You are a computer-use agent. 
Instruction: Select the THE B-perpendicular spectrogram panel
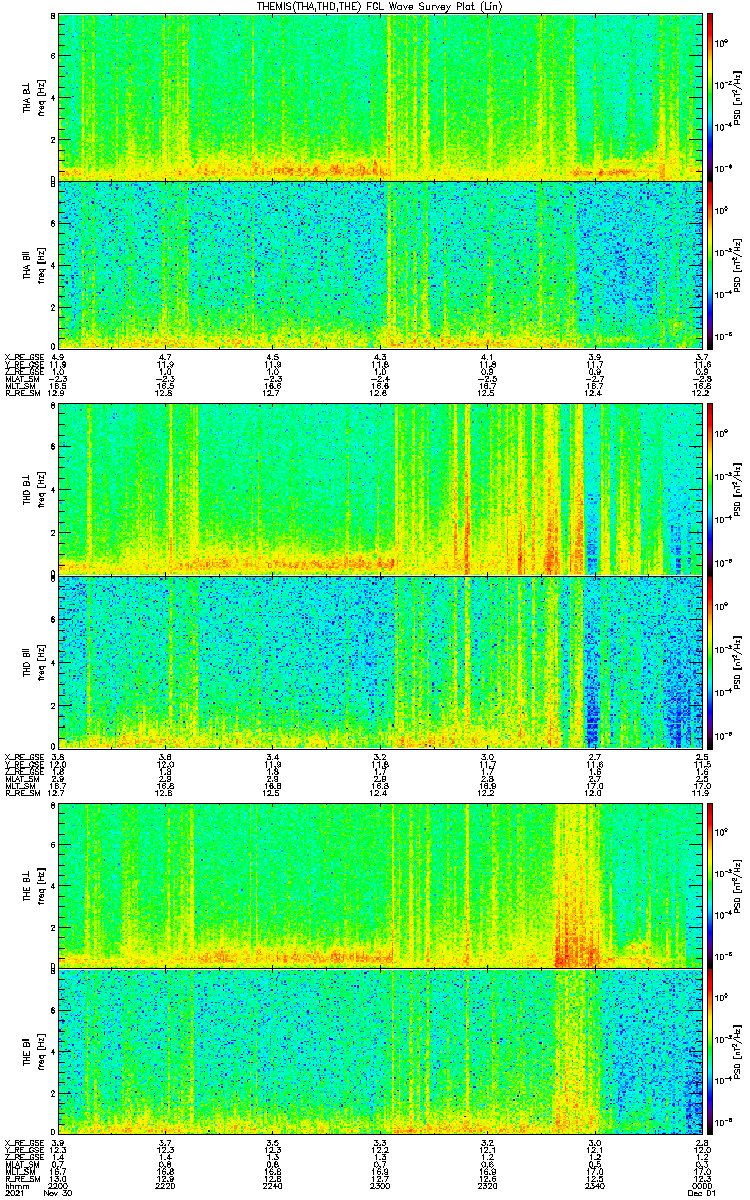click(x=382, y=885)
